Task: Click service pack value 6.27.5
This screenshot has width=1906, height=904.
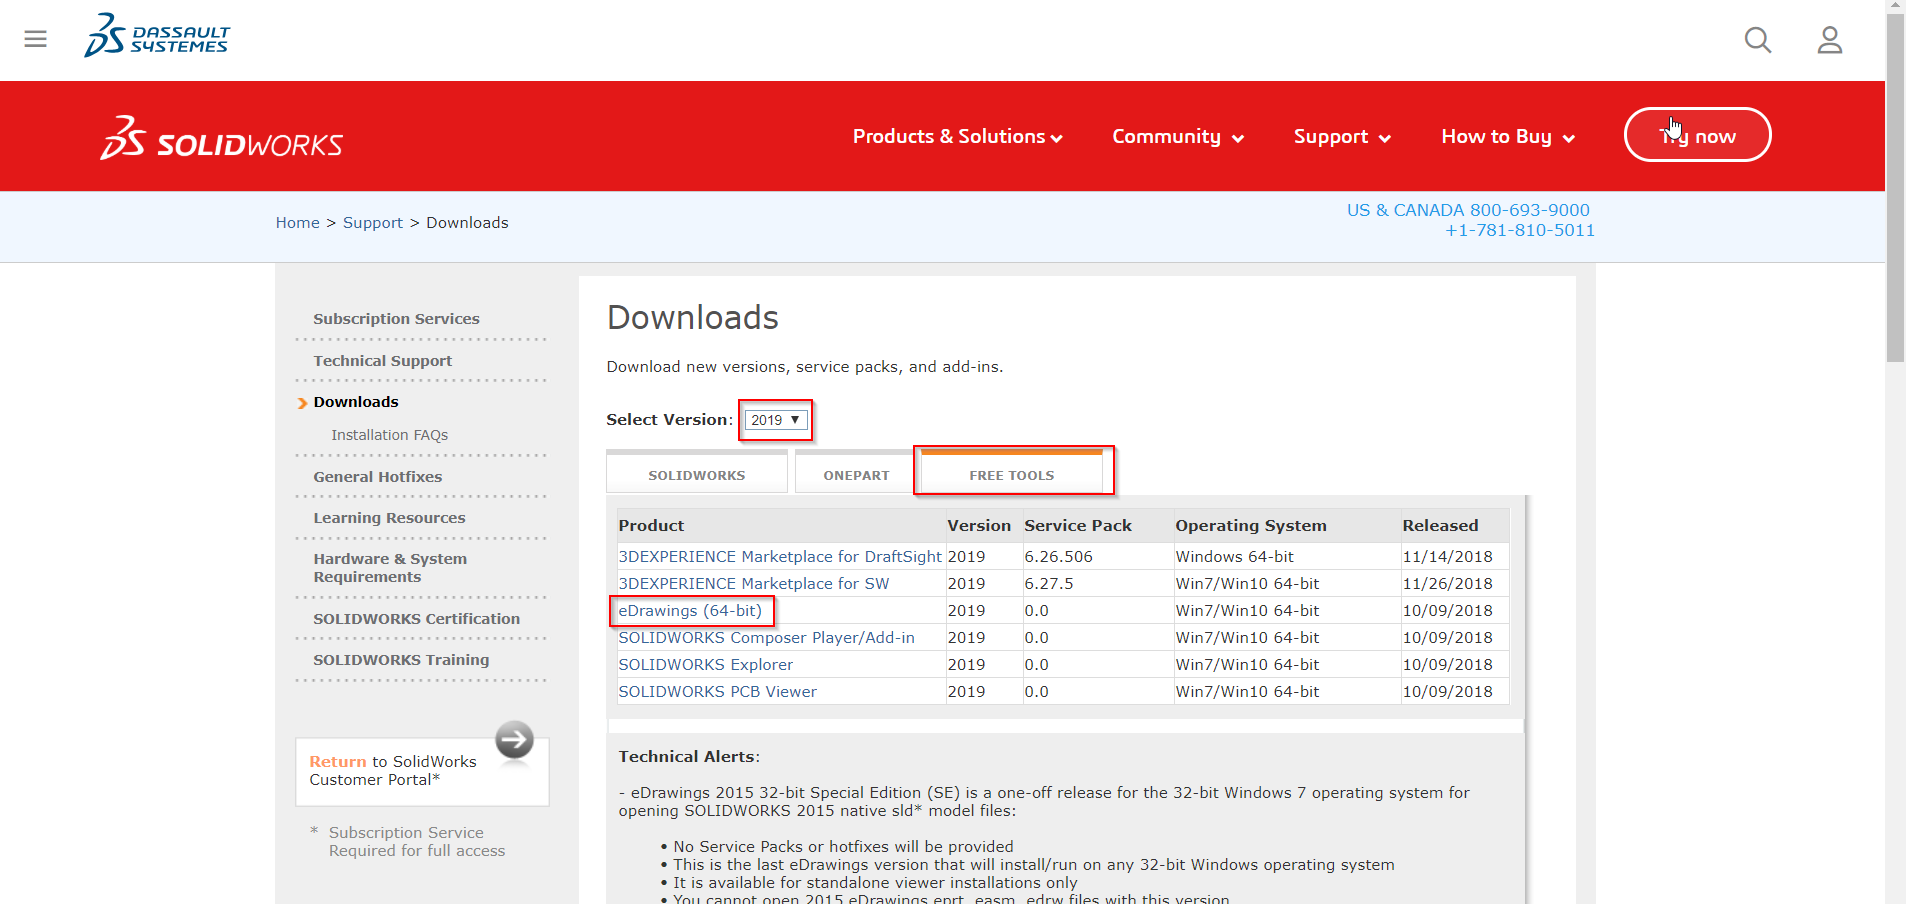Action: pos(1049,584)
